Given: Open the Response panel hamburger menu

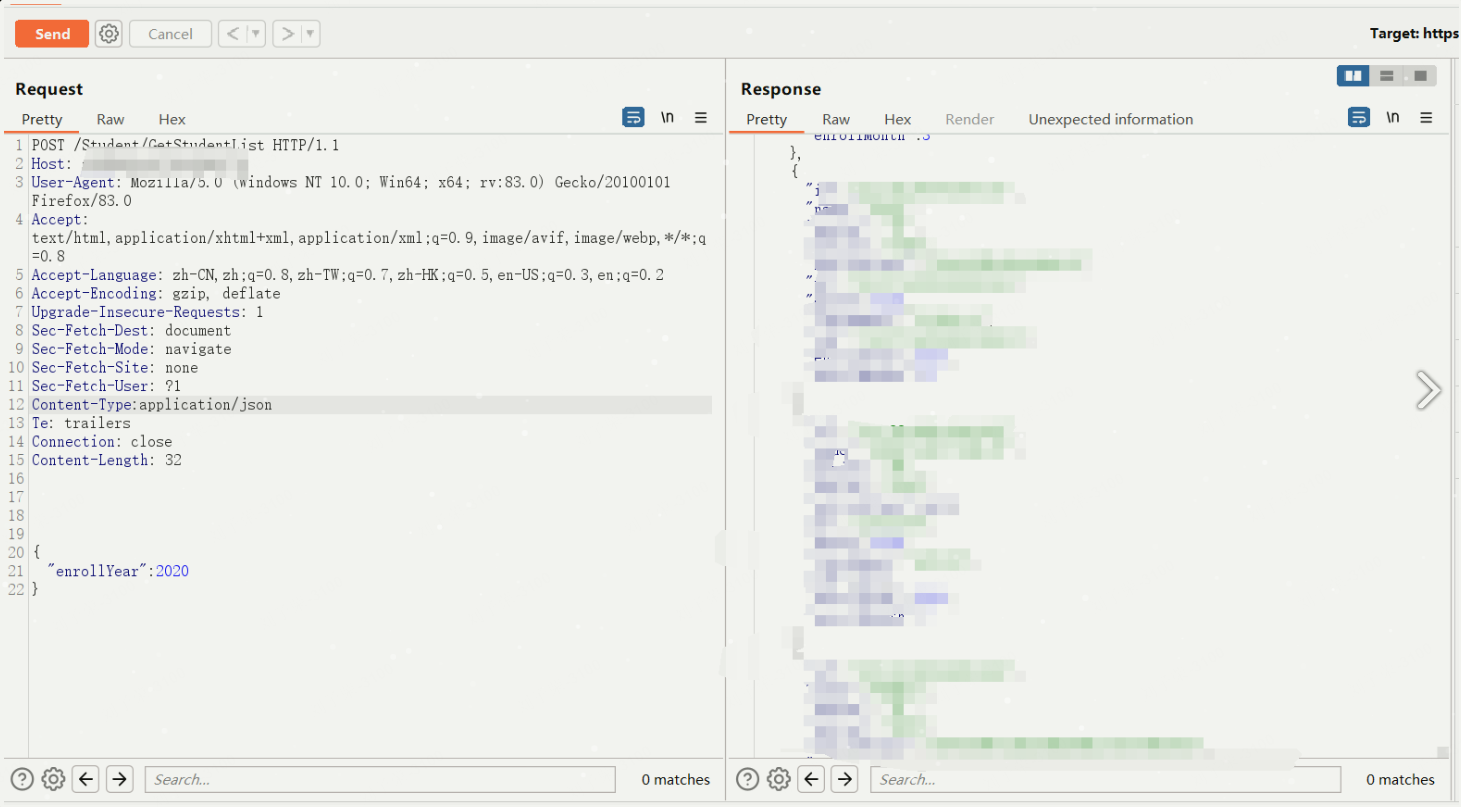Looking at the screenshot, I should click(1426, 118).
